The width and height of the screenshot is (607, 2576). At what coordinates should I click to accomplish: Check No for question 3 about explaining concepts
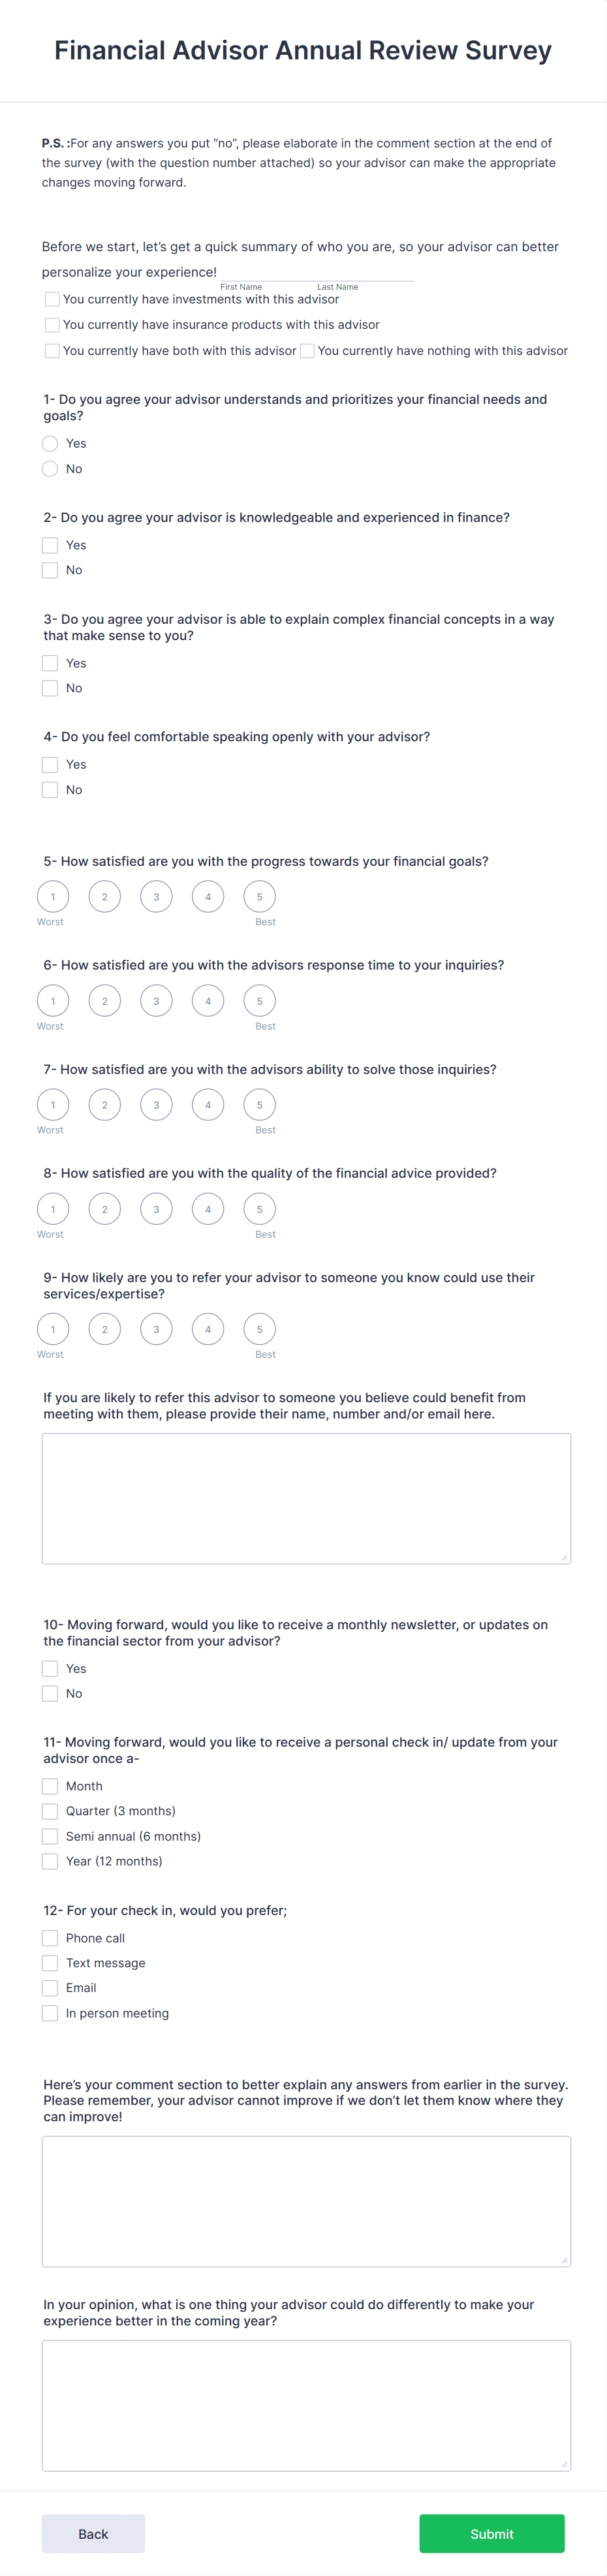pos(49,687)
